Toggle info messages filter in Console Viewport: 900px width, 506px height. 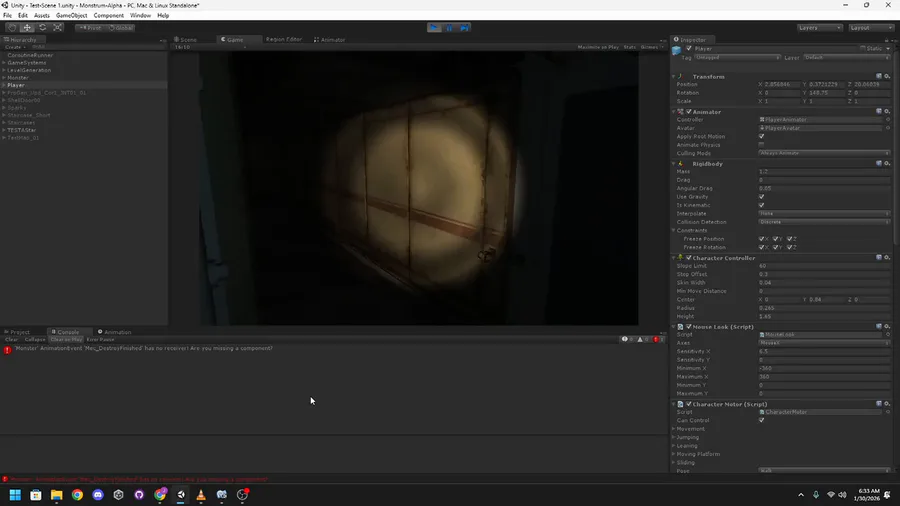coord(627,340)
